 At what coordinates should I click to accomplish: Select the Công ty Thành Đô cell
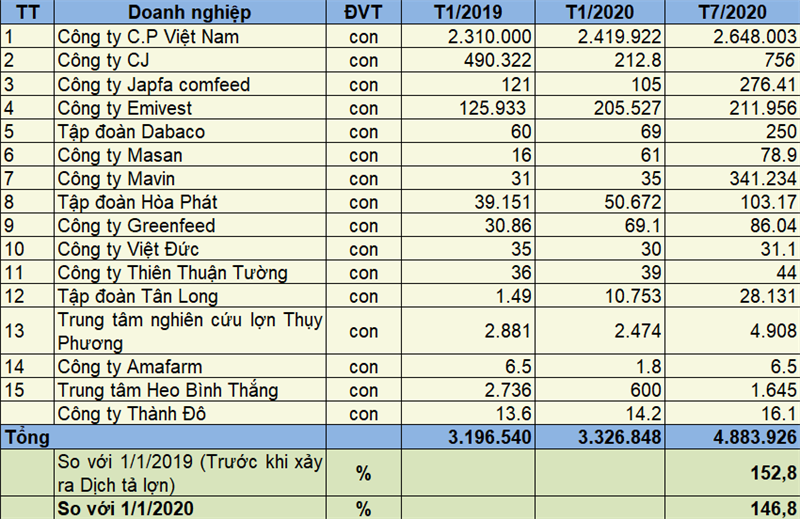coord(190,413)
